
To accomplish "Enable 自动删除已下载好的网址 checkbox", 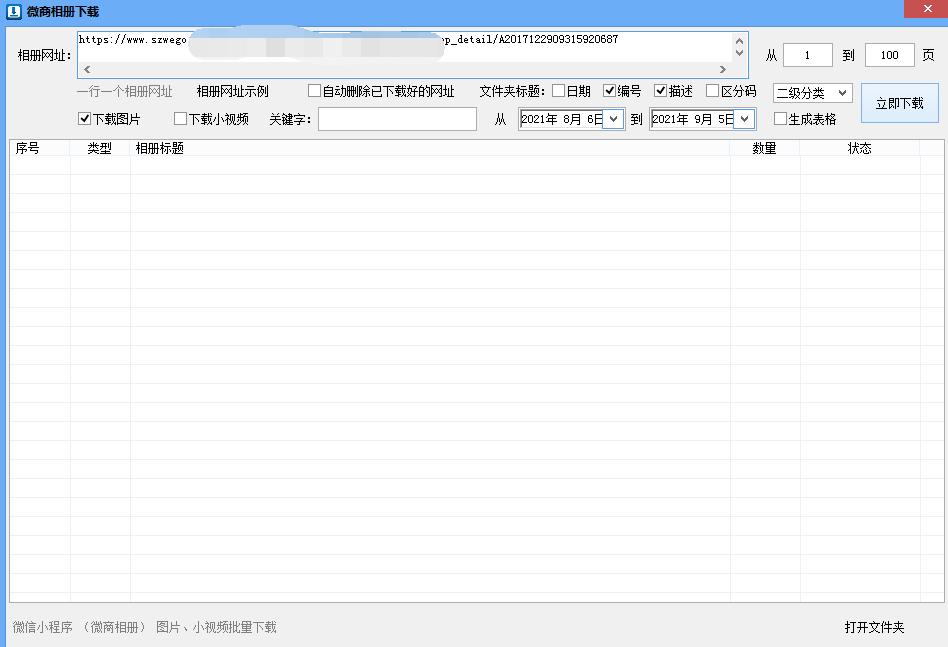I will (314, 91).
